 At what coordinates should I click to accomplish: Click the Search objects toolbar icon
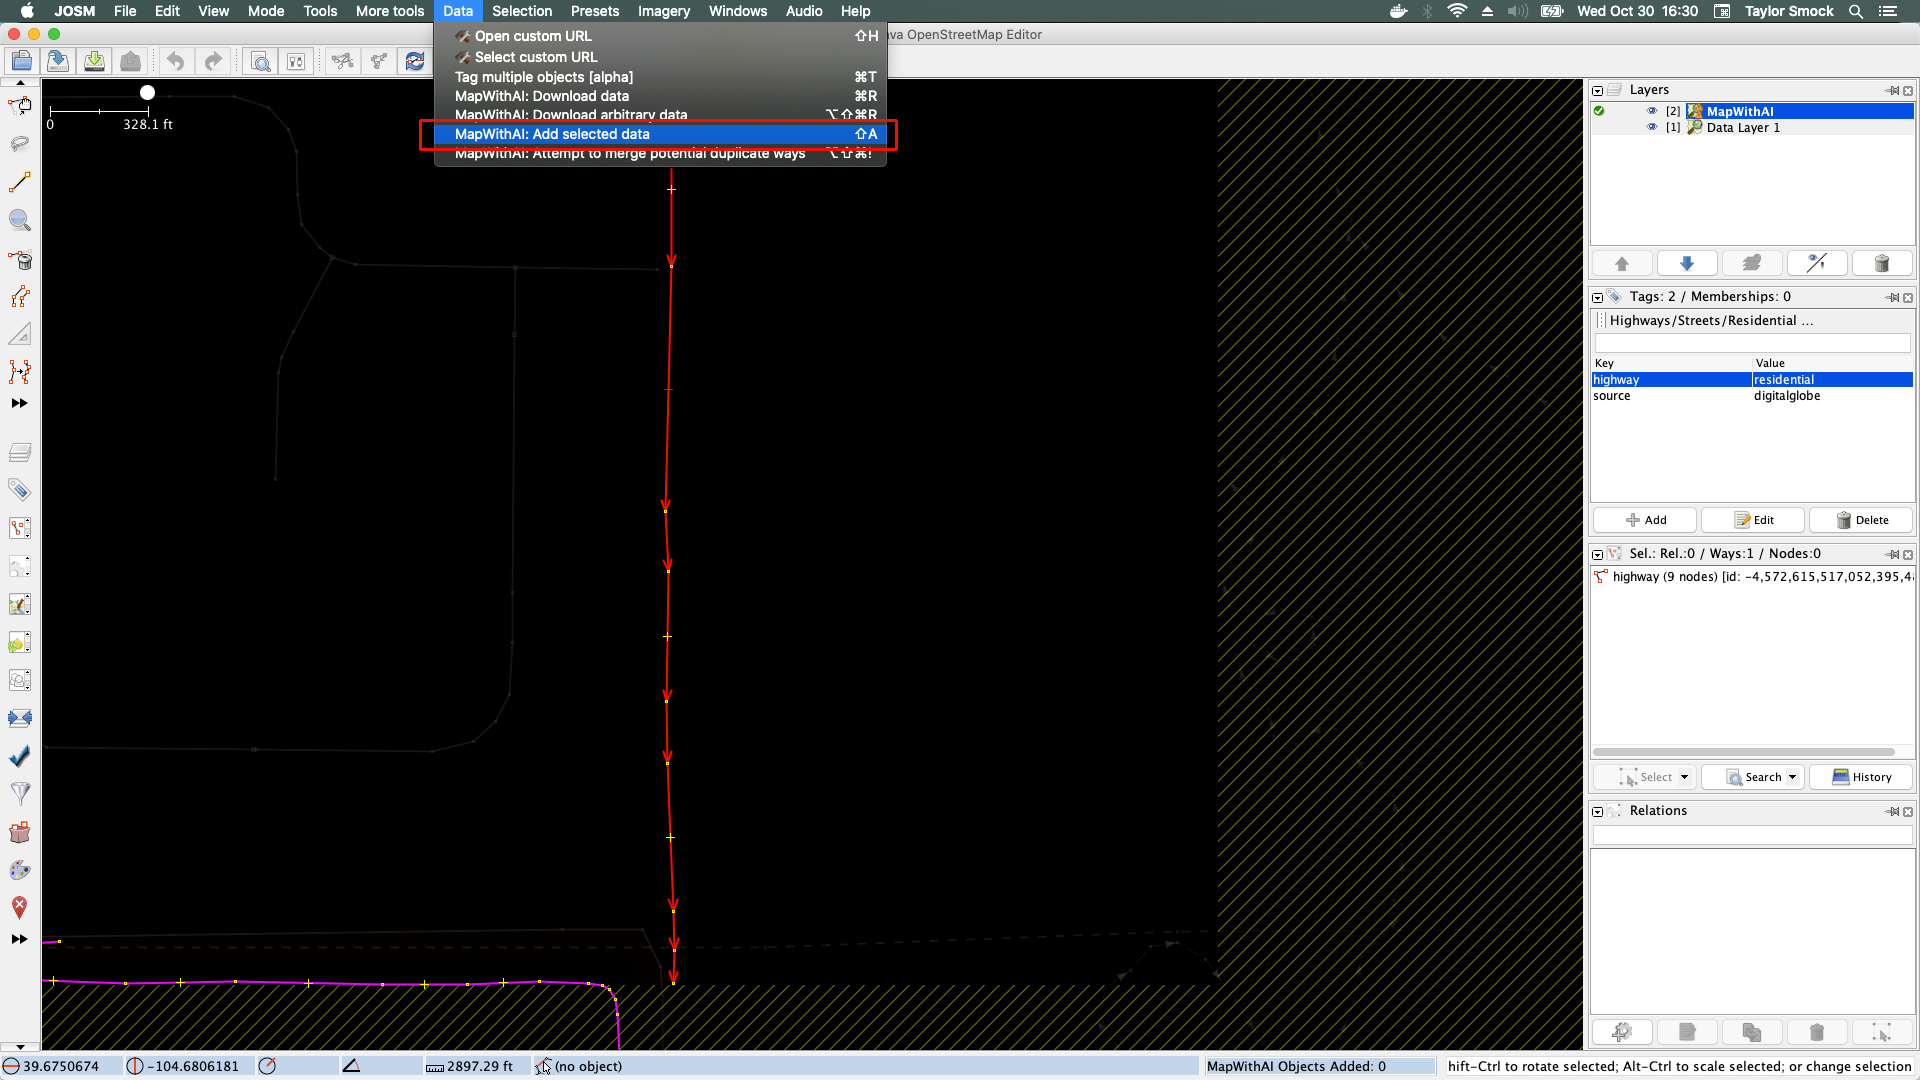pyautogui.click(x=260, y=62)
